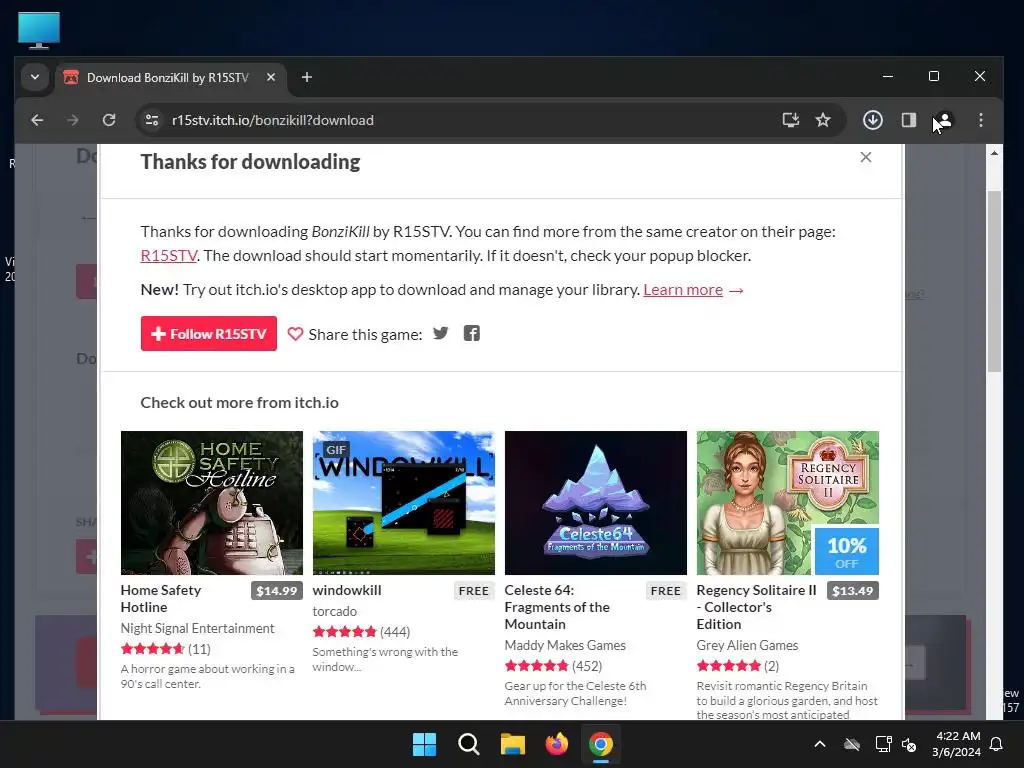This screenshot has height=768, width=1024.
Task: Open a new tab with plus button
Action: [307, 77]
